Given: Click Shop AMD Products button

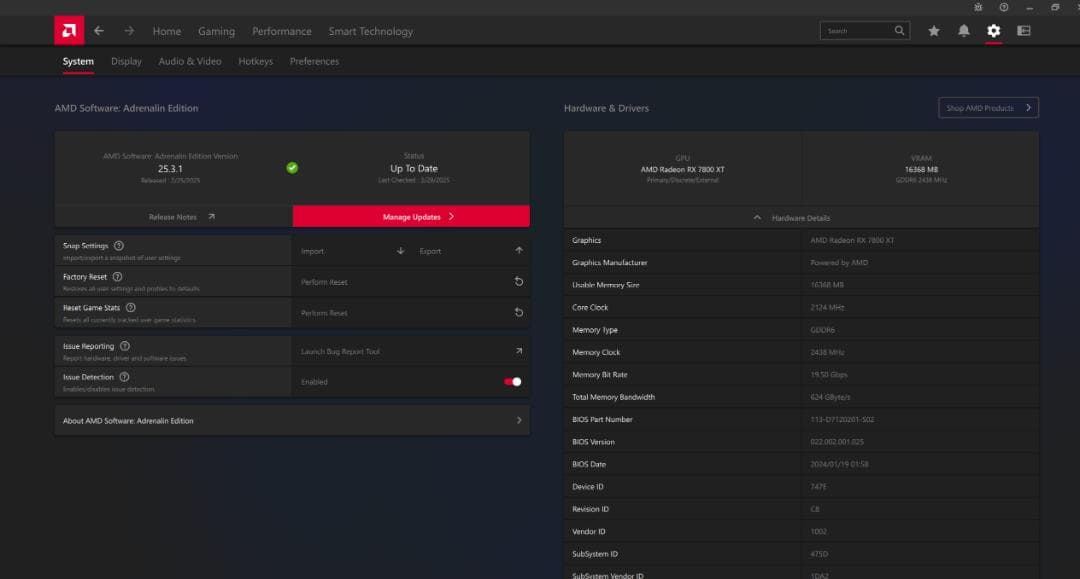Looking at the screenshot, I should [x=988, y=108].
